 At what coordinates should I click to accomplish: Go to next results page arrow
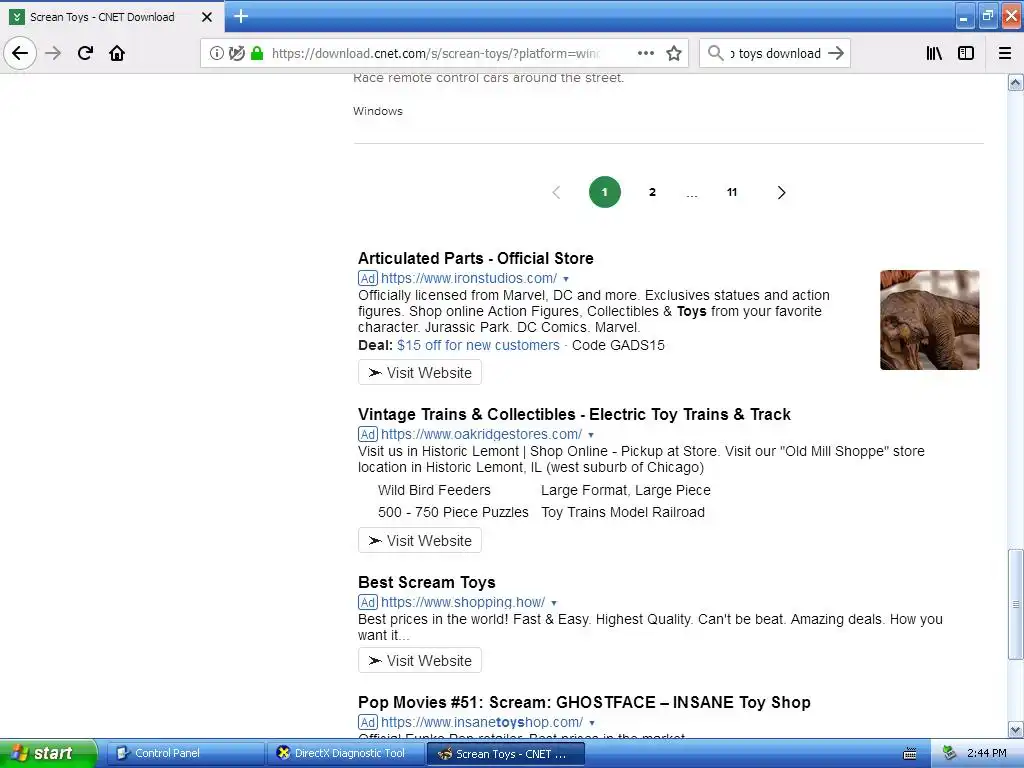781,193
